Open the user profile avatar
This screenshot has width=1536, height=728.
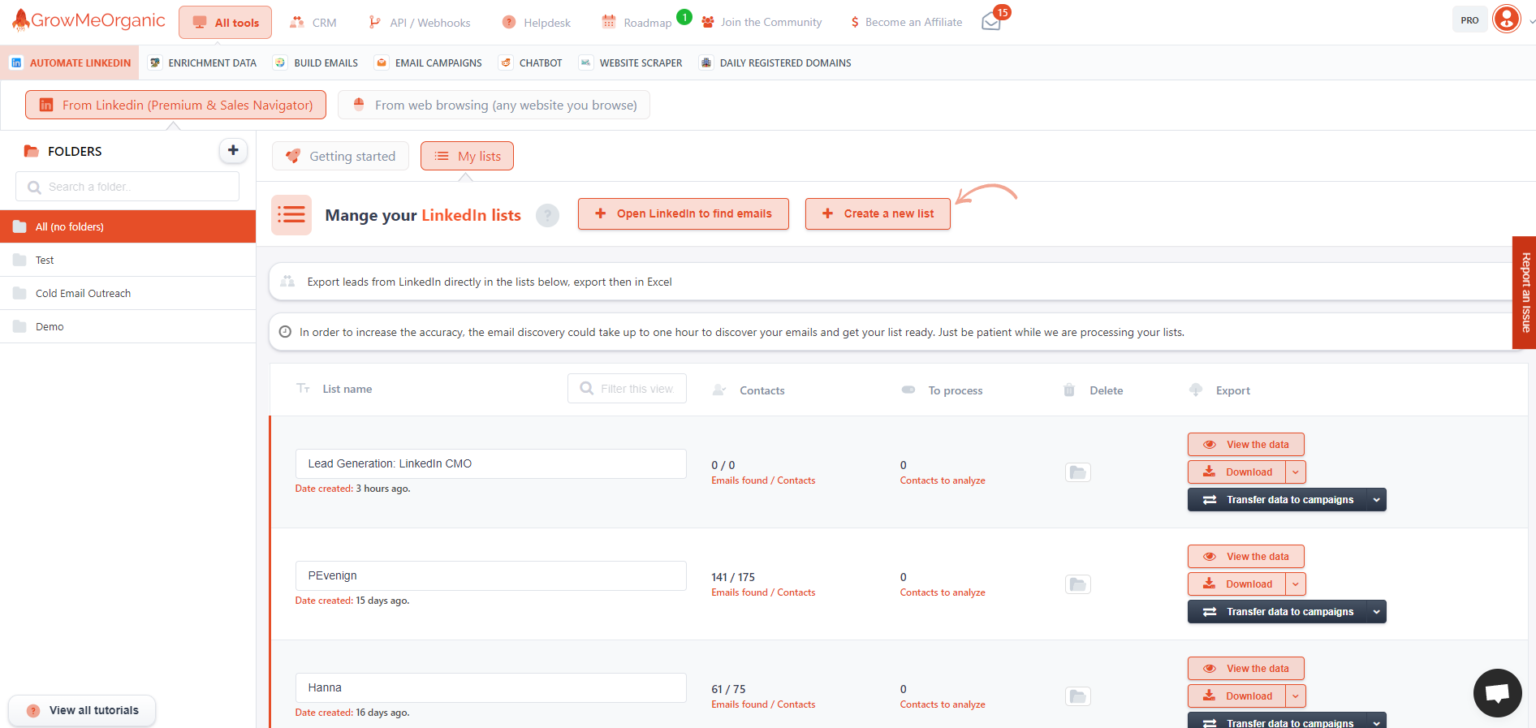click(1505, 19)
